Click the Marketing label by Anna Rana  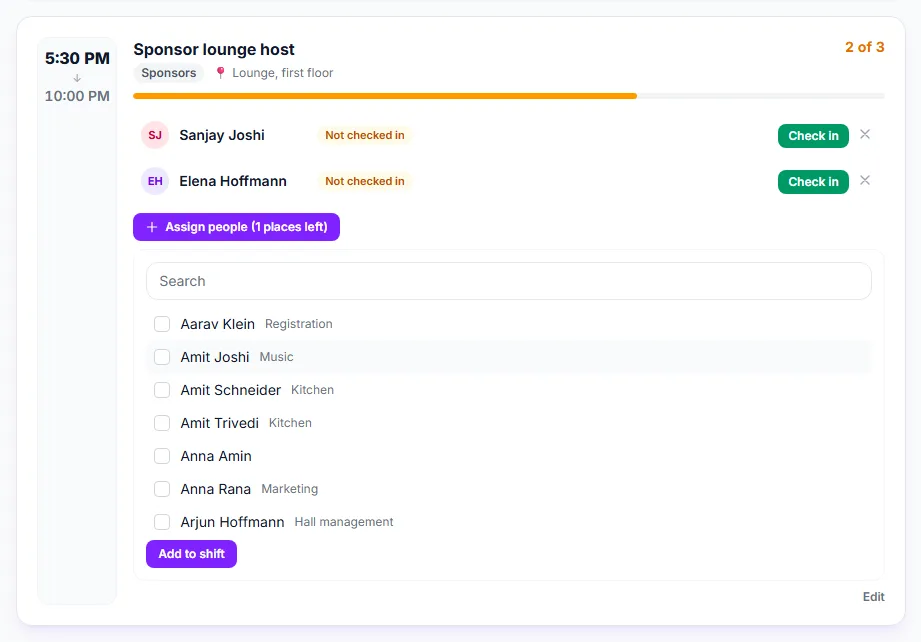tap(290, 489)
